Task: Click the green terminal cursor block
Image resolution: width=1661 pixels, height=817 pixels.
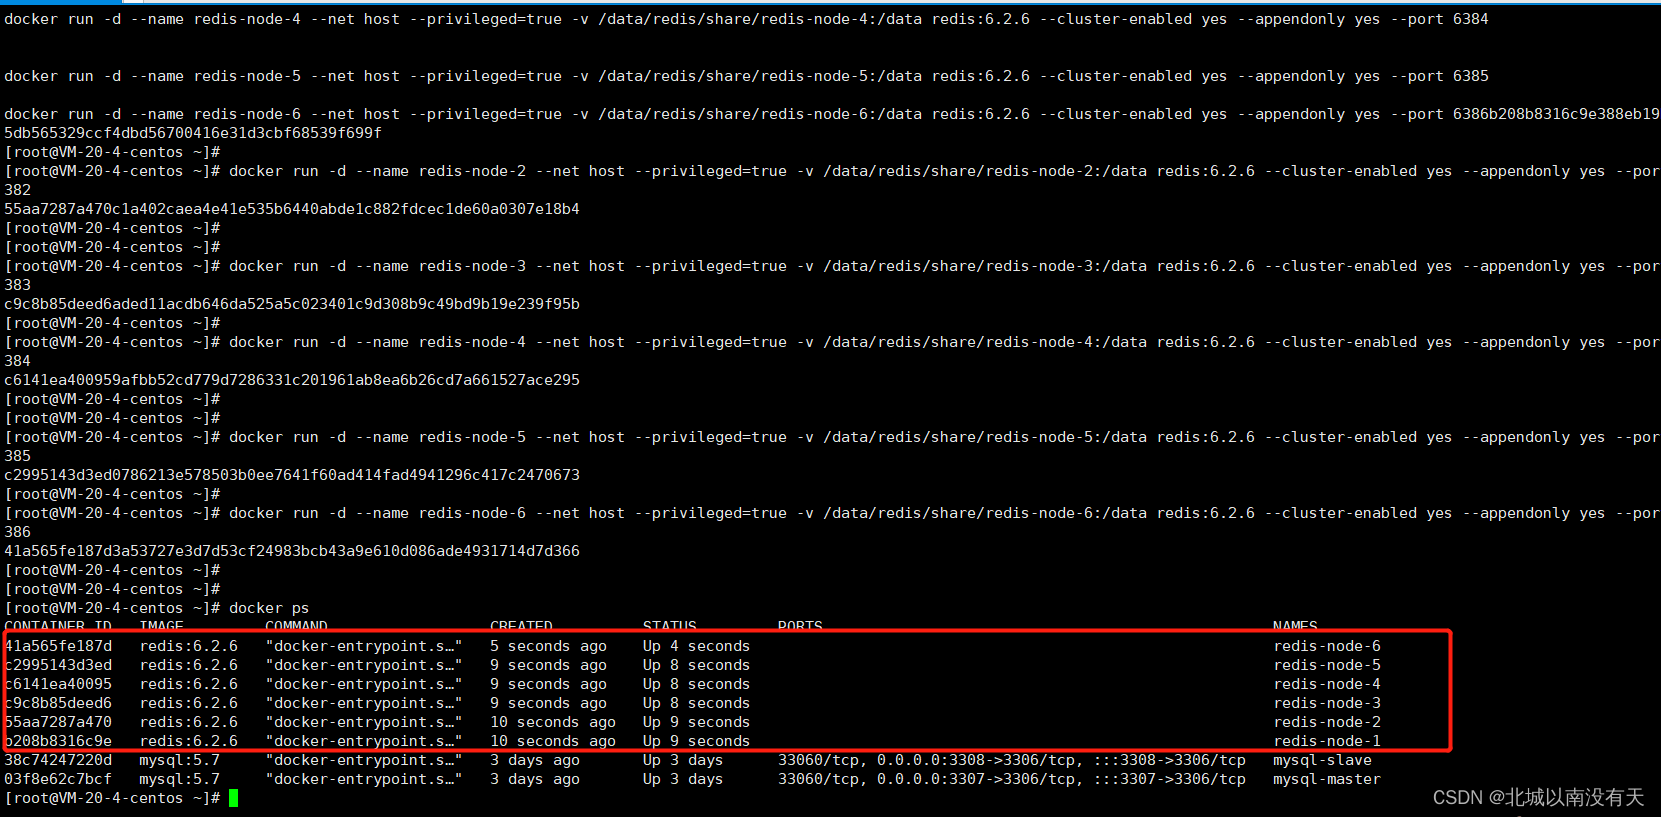Action: pos(233,798)
